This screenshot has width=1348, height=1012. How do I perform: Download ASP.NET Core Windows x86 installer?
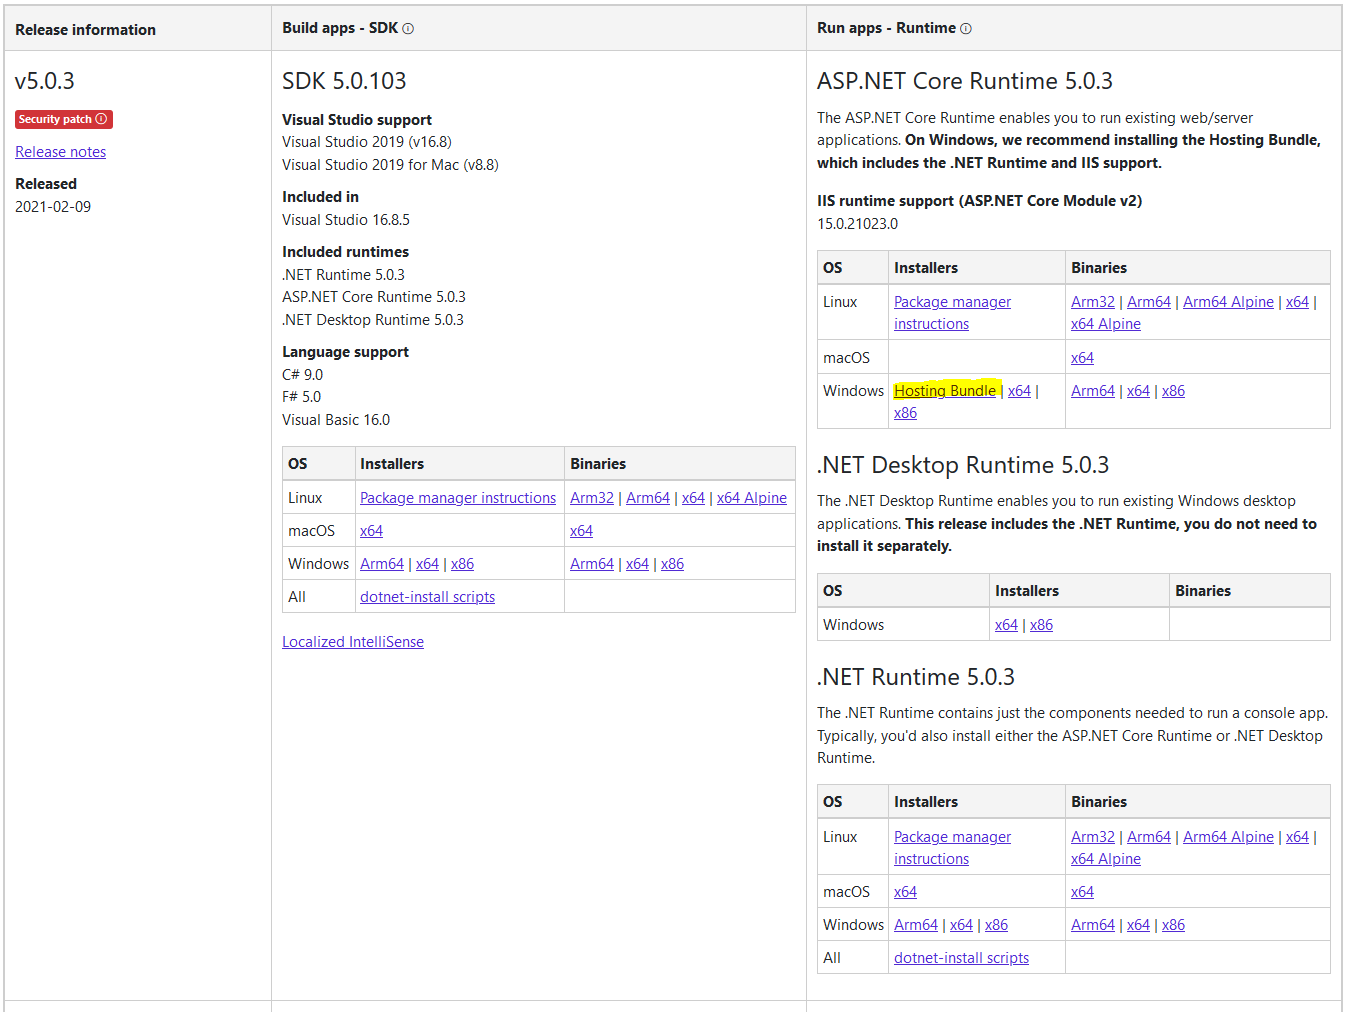905,413
